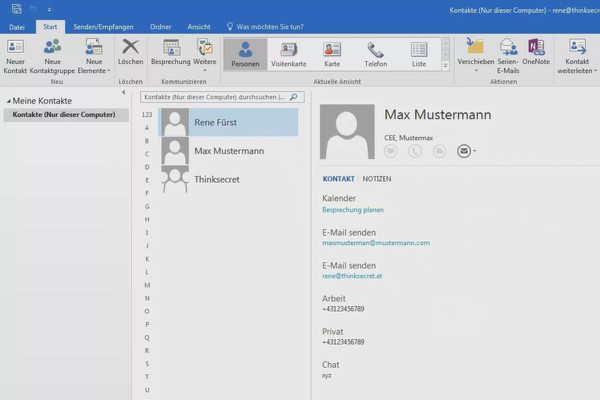Image resolution: width=600 pixels, height=400 pixels.
Task: Click the search magnifier icon
Action: (293, 97)
